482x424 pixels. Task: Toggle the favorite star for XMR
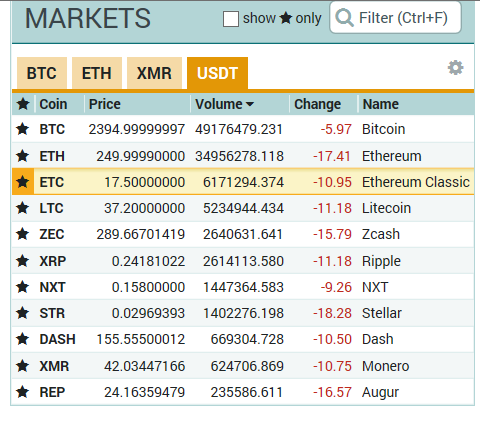(x=23, y=366)
